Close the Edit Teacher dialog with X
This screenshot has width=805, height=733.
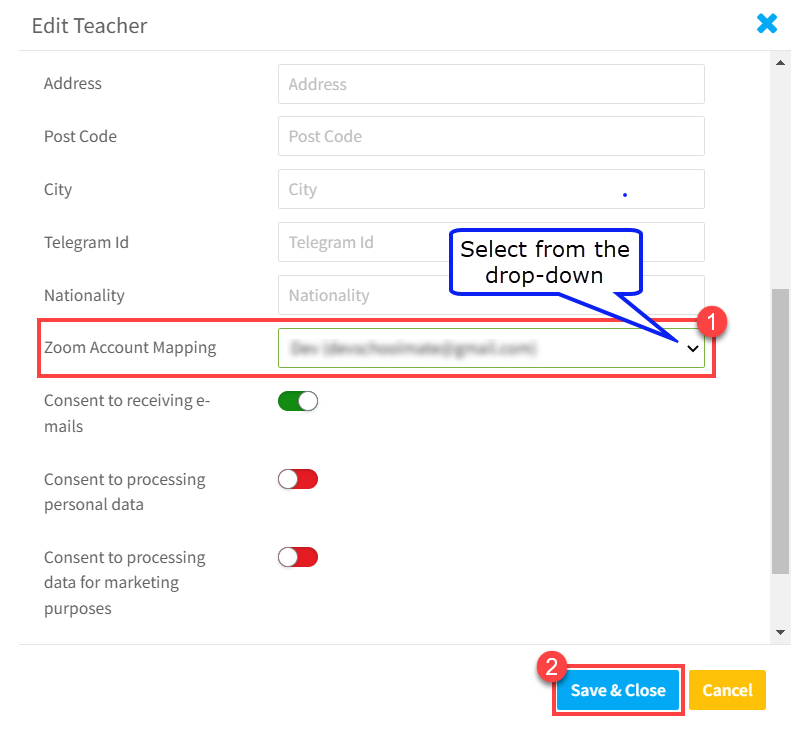[x=767, y=24]
